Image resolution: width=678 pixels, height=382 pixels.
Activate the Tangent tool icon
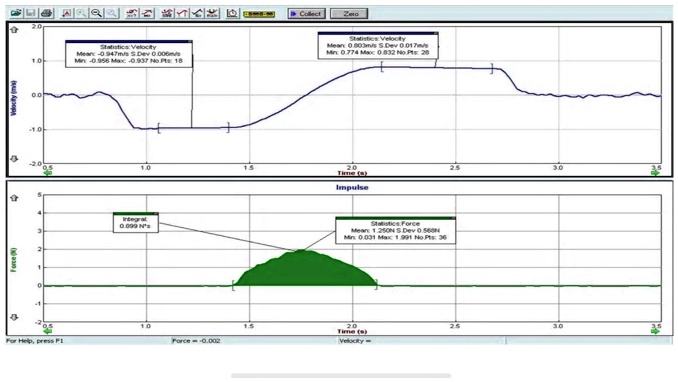tap(147, 13)
